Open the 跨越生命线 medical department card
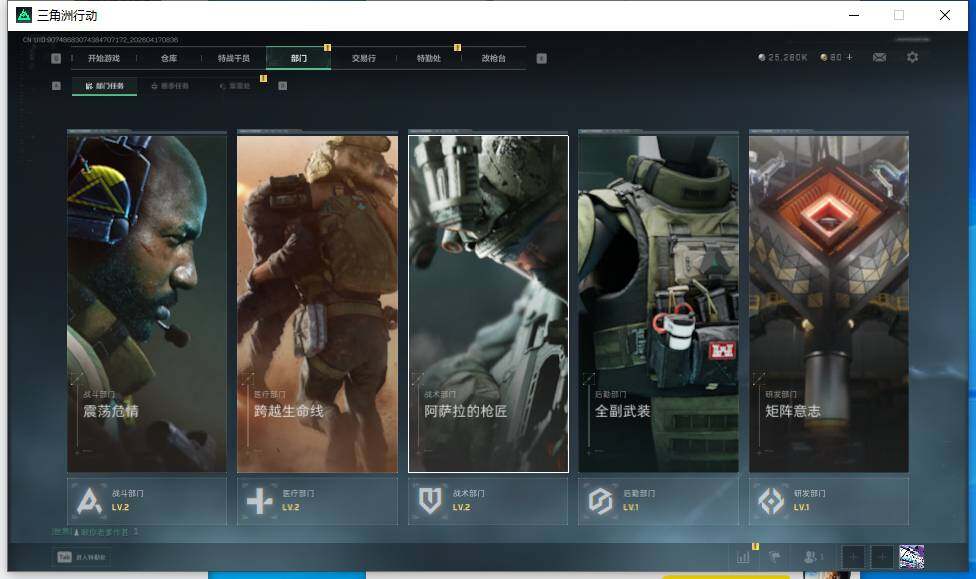Screen dimensions: 976x579 (x=317, y=304)
